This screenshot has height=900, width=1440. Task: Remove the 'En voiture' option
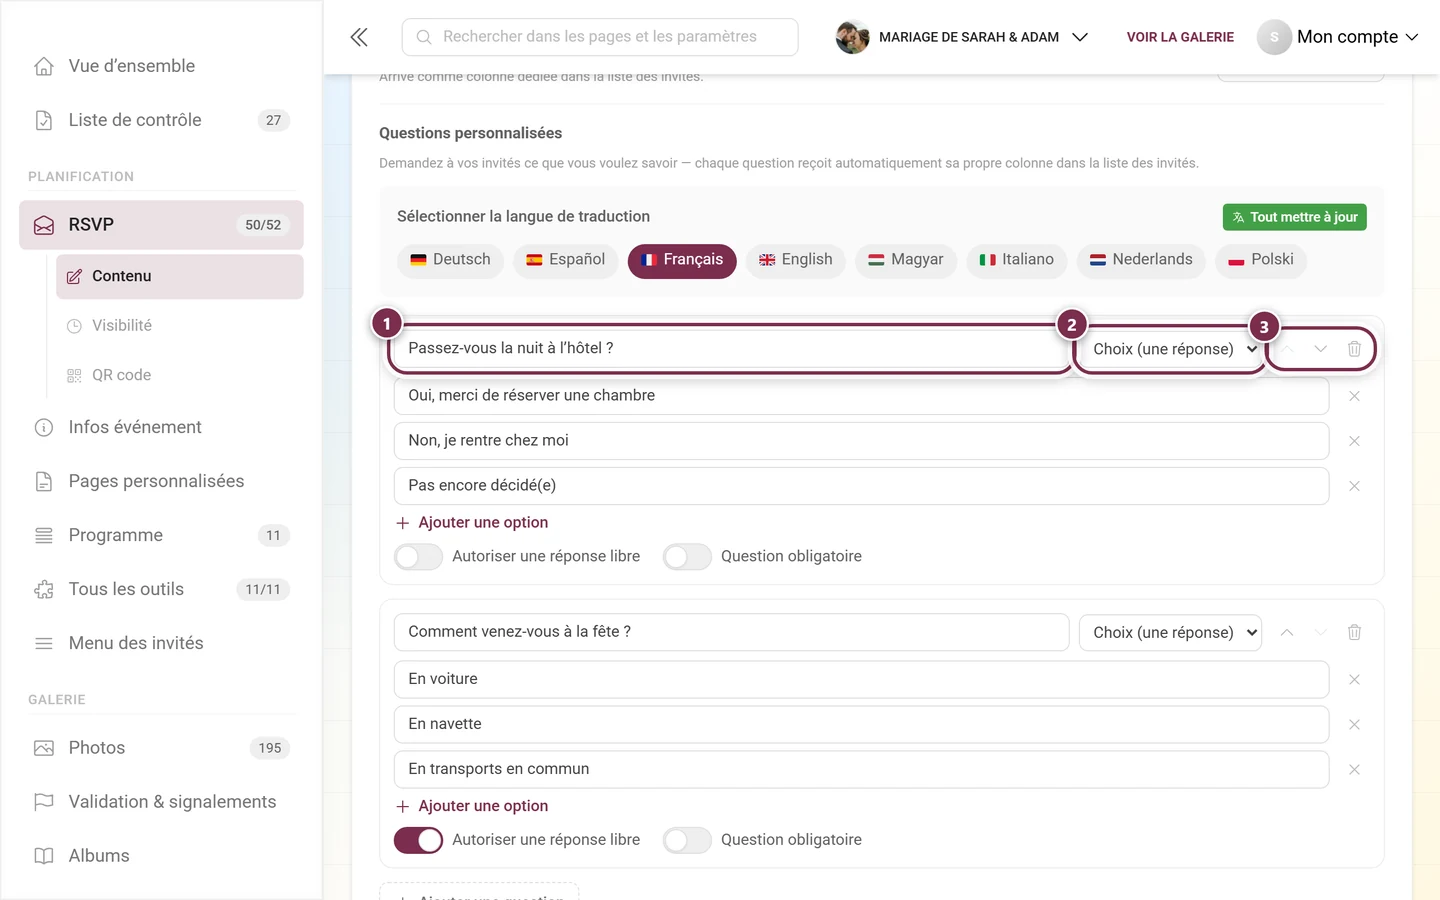pos(1354,680)
